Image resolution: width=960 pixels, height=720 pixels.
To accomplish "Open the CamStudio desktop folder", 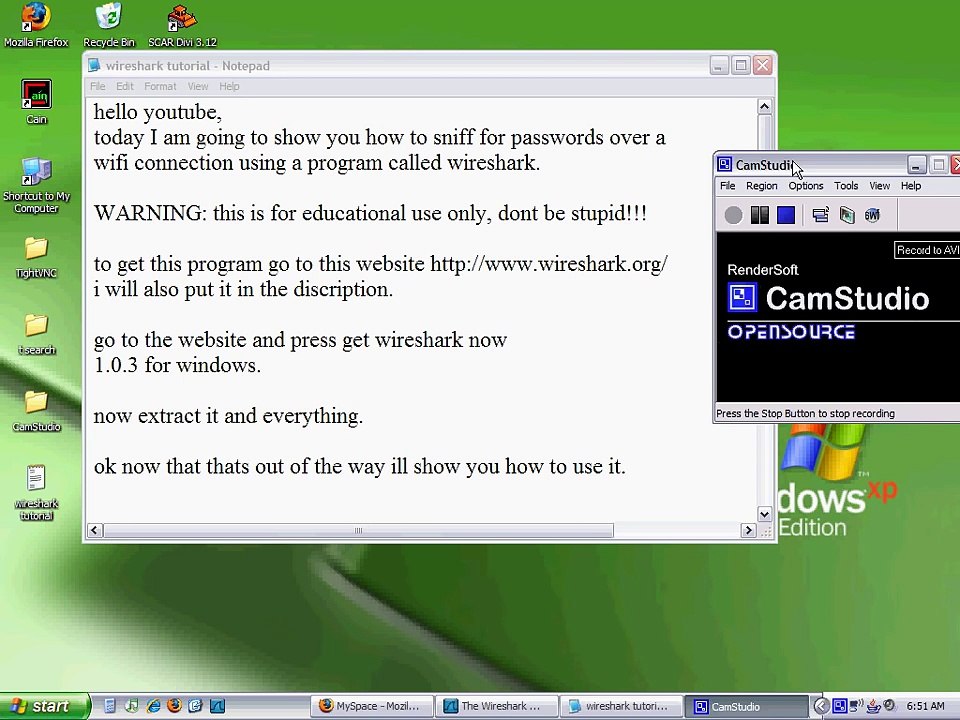I will (36, 411).
